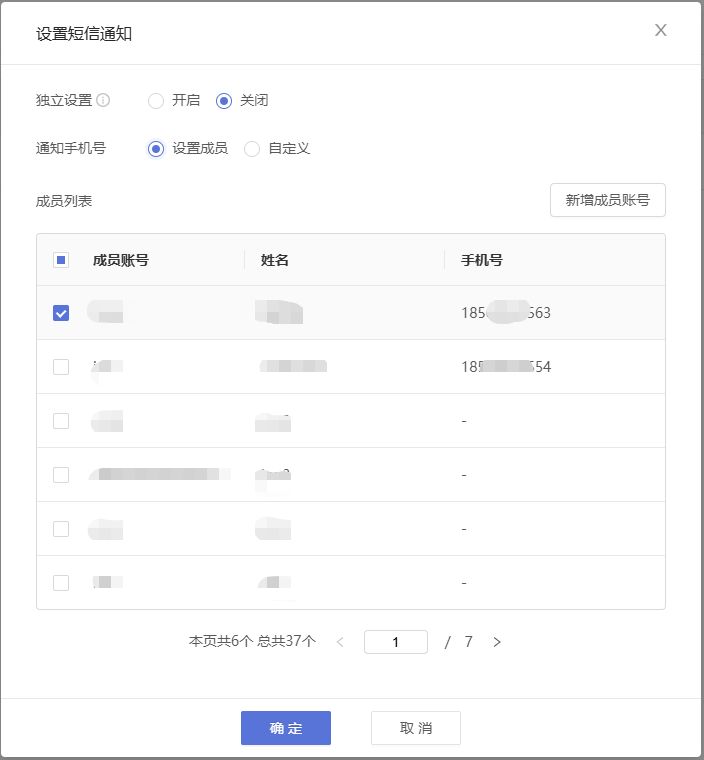The image size is (704, 760).
Task: Select the 开启 radio option
Action: pyautogui.click(x=156, y=101)
